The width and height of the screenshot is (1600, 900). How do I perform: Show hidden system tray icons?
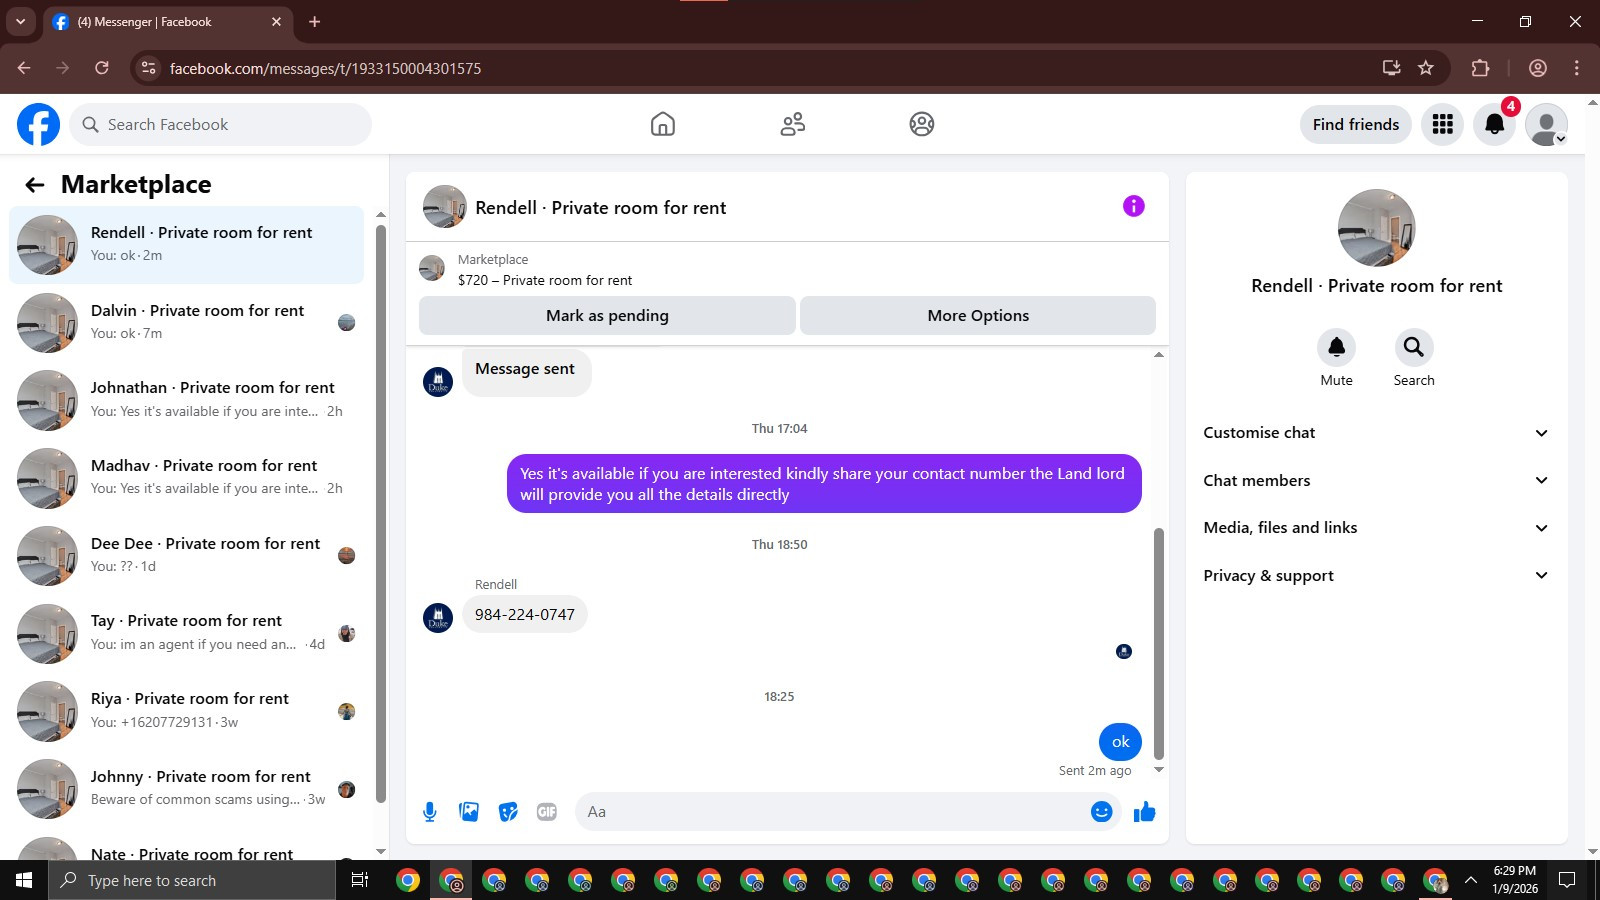click(1470, 880)
